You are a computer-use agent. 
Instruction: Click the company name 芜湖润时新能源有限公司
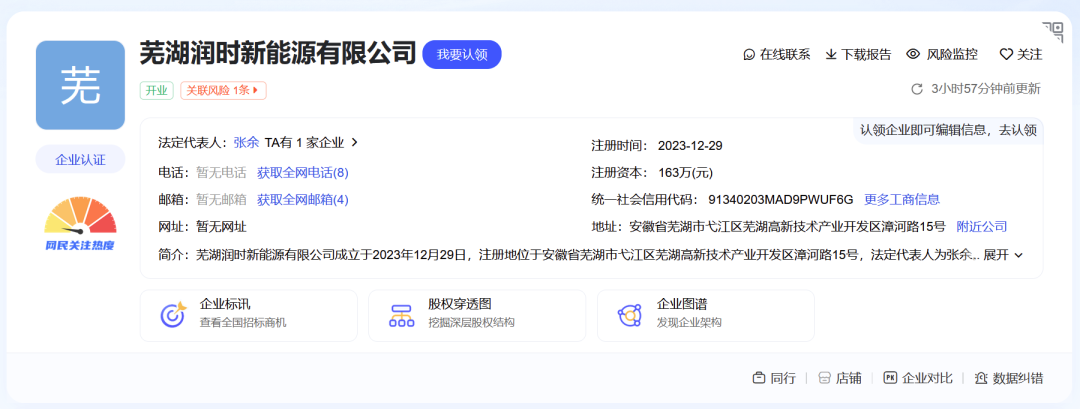point(279,53)
